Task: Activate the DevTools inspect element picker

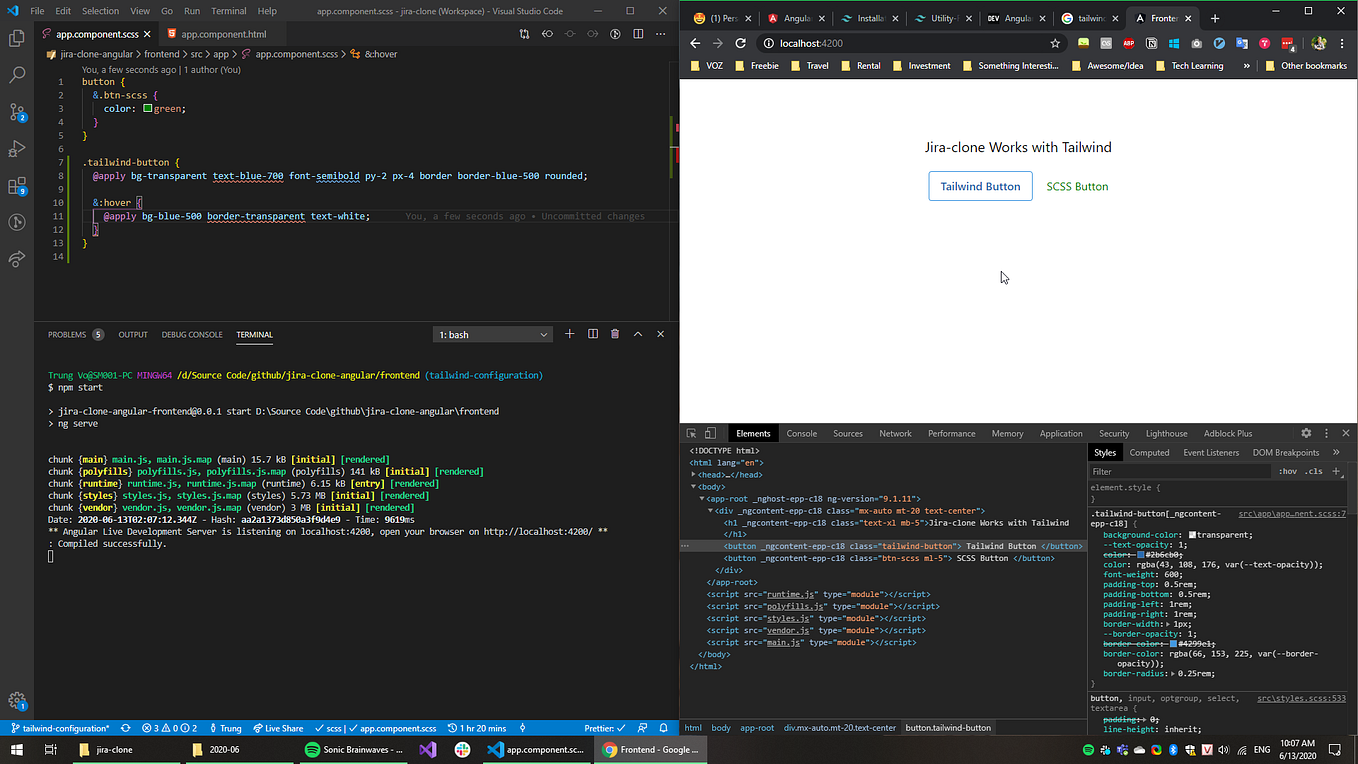Action: (690, 433)
